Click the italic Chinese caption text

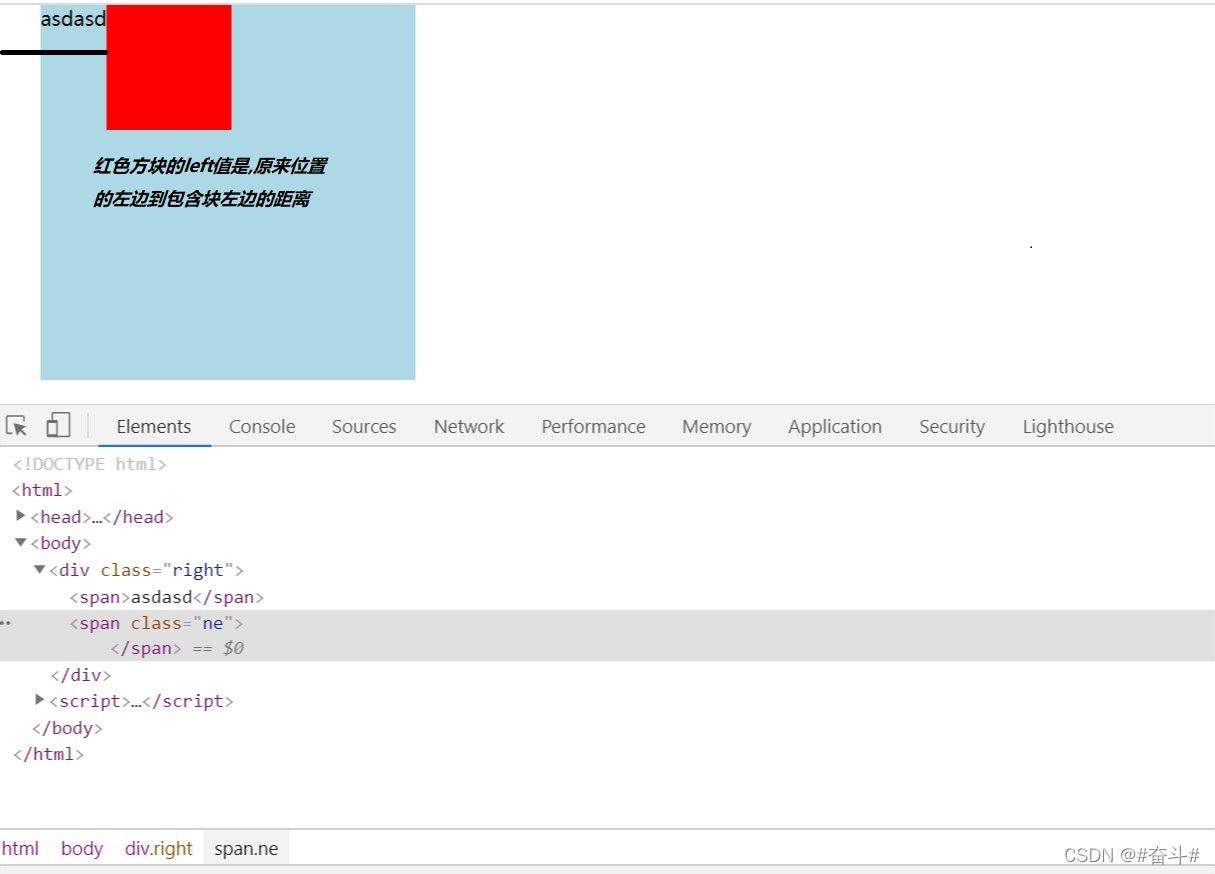coord(210,183)
